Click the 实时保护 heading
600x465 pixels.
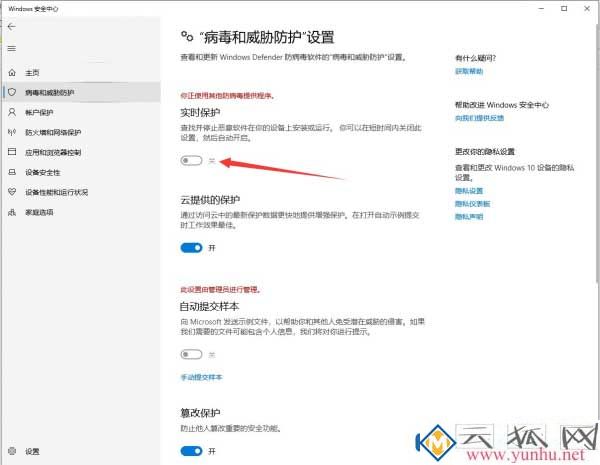[200, 113]
